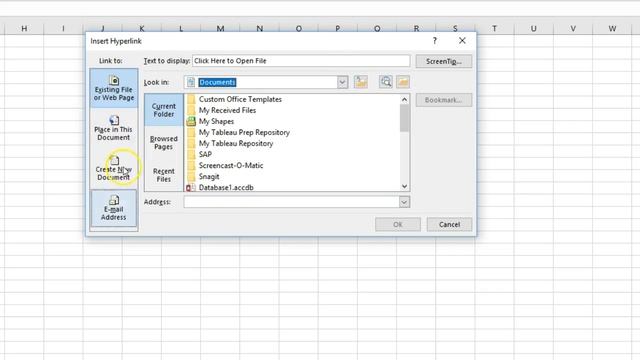Select column I header in Excel
This screenshot has width=640, height=360.
click(x=63, y=29)
